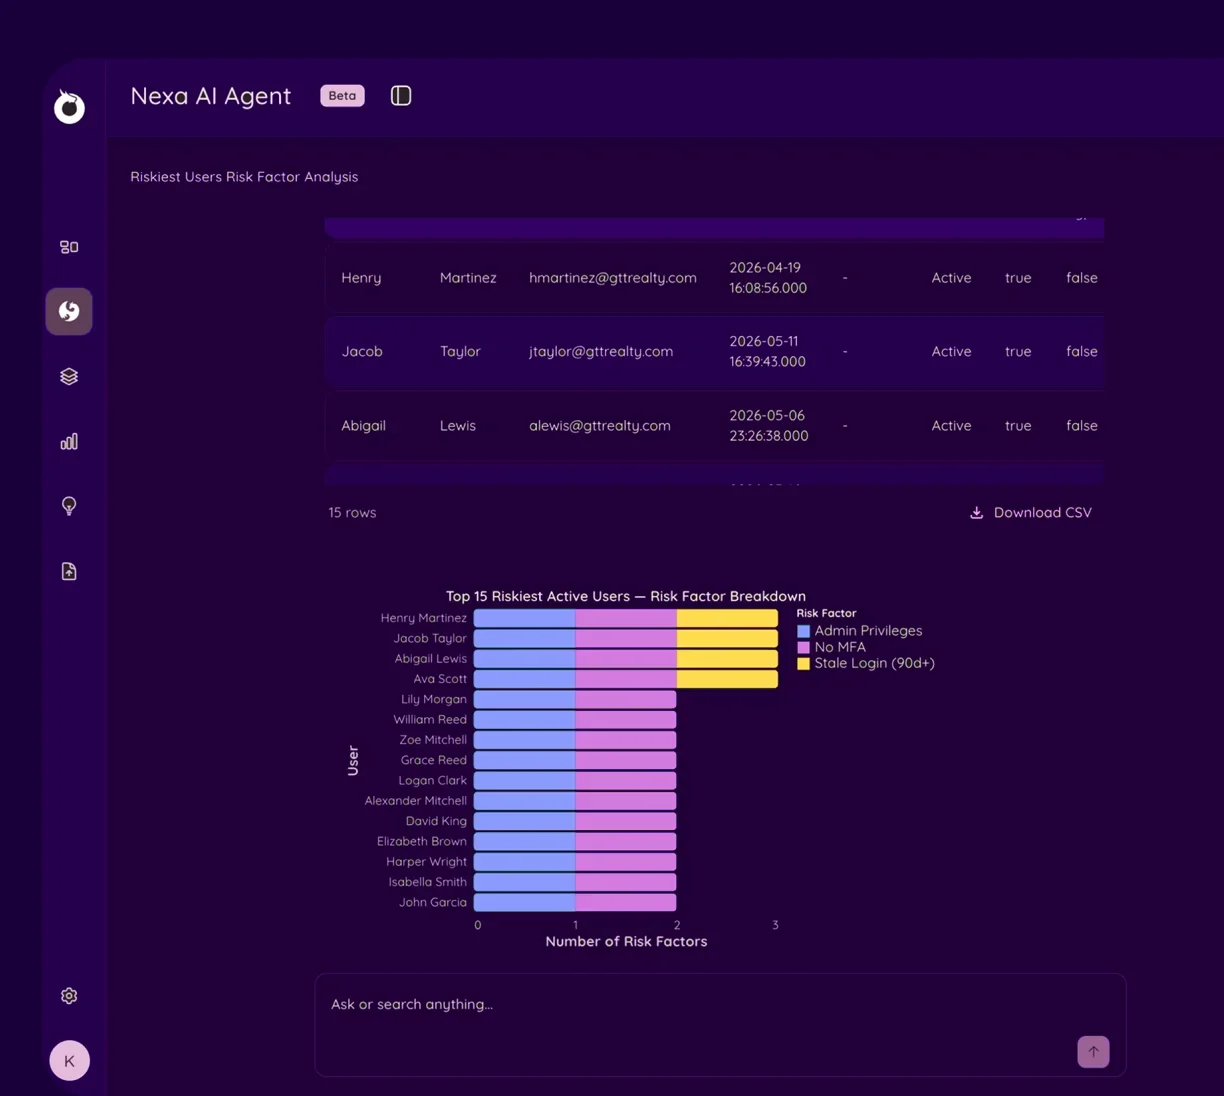Open the settings gear icon
Viewport: 1224px width, 1096px height.
(69, 996)
